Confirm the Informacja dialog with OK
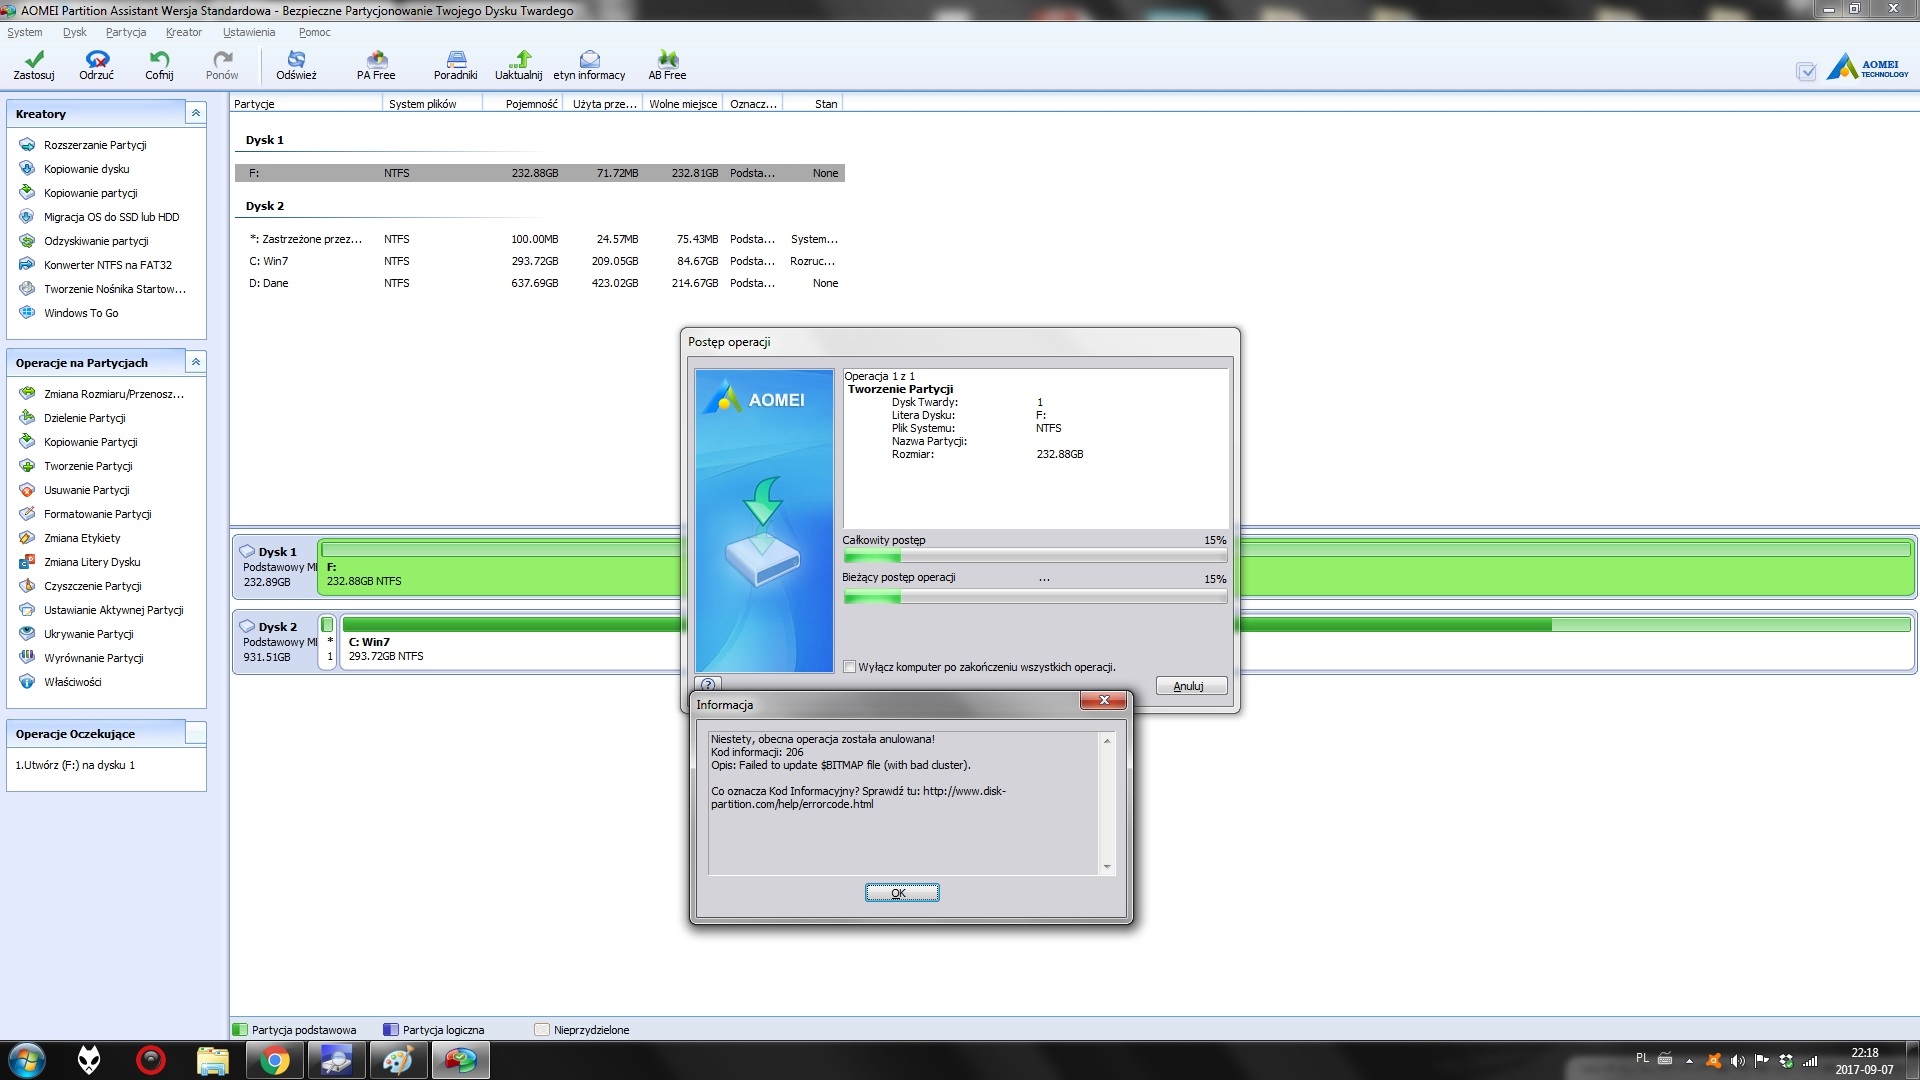 click(901, 893)
